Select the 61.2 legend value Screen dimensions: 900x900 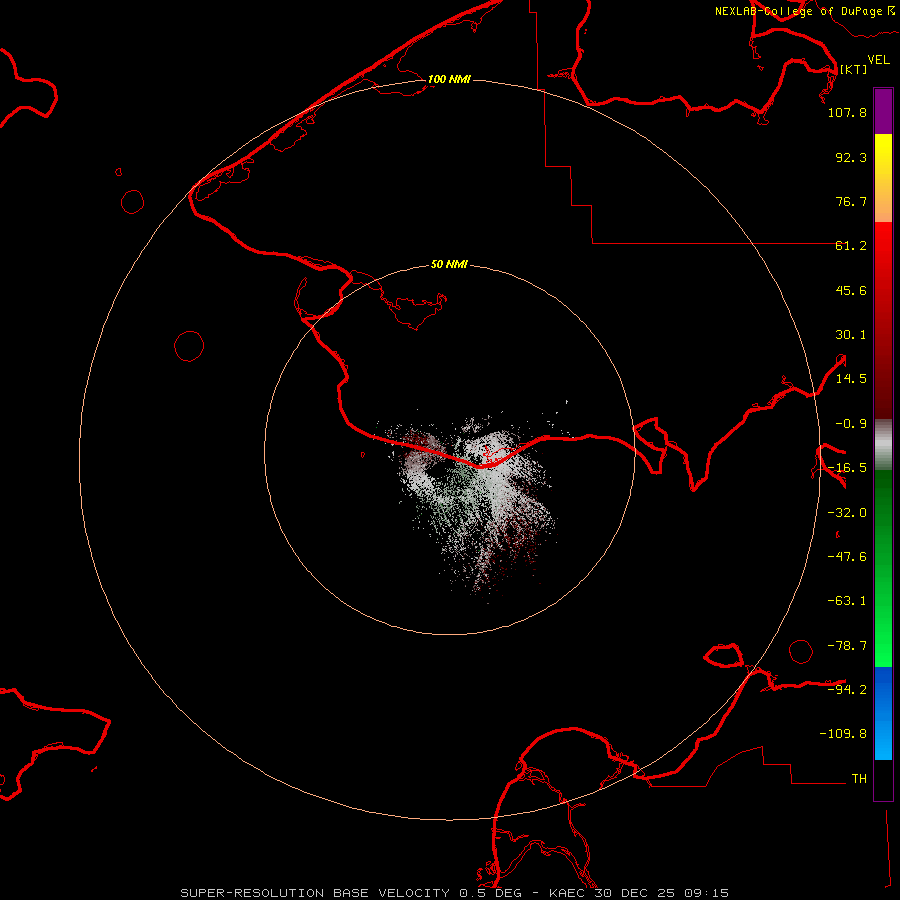tap(851, 246)
